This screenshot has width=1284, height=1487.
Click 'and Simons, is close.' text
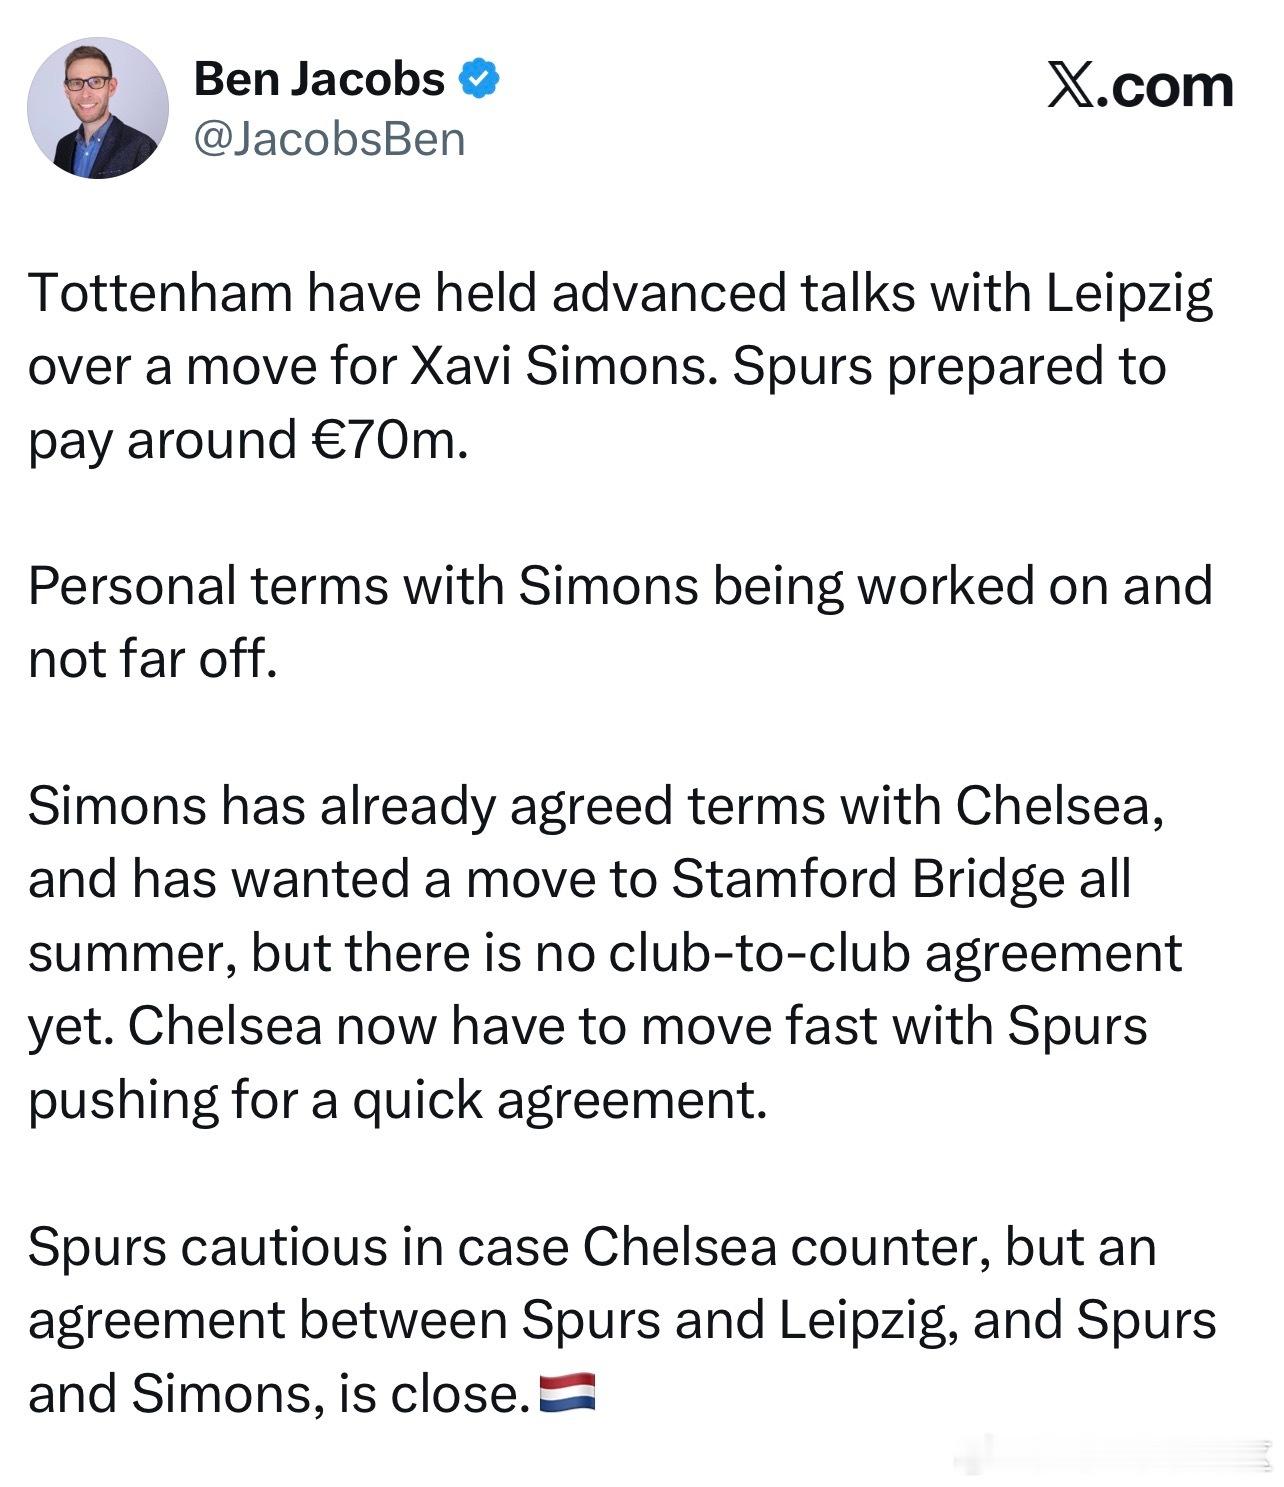point(278,1393)
